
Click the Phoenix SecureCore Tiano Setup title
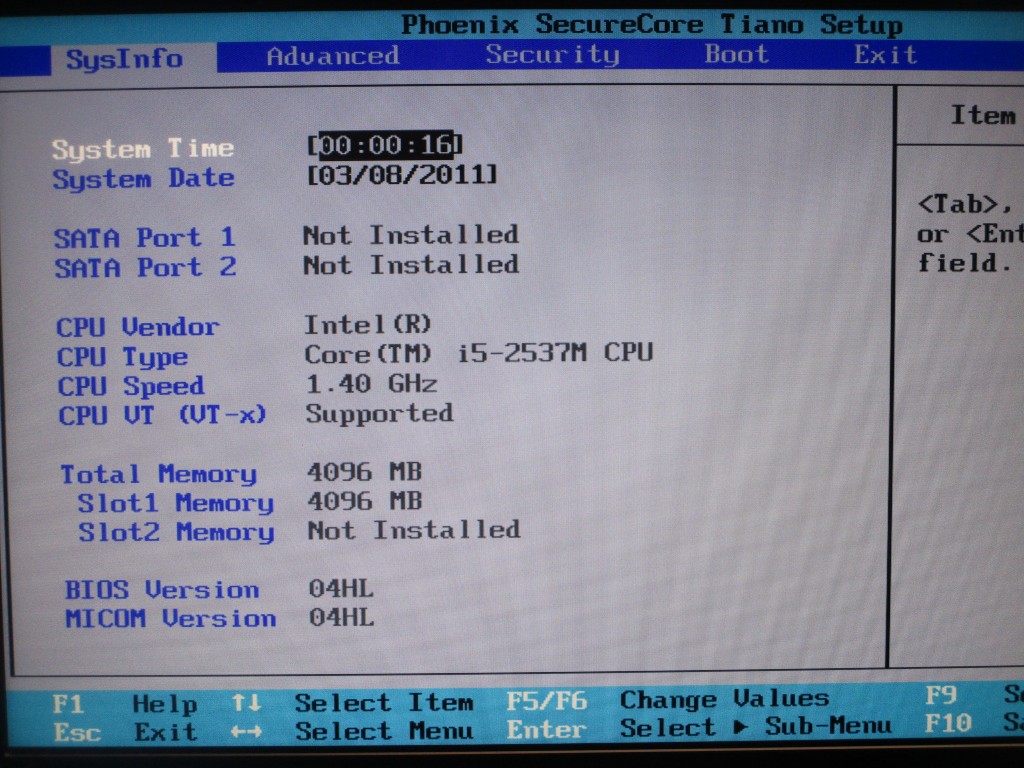click(652, 25)
